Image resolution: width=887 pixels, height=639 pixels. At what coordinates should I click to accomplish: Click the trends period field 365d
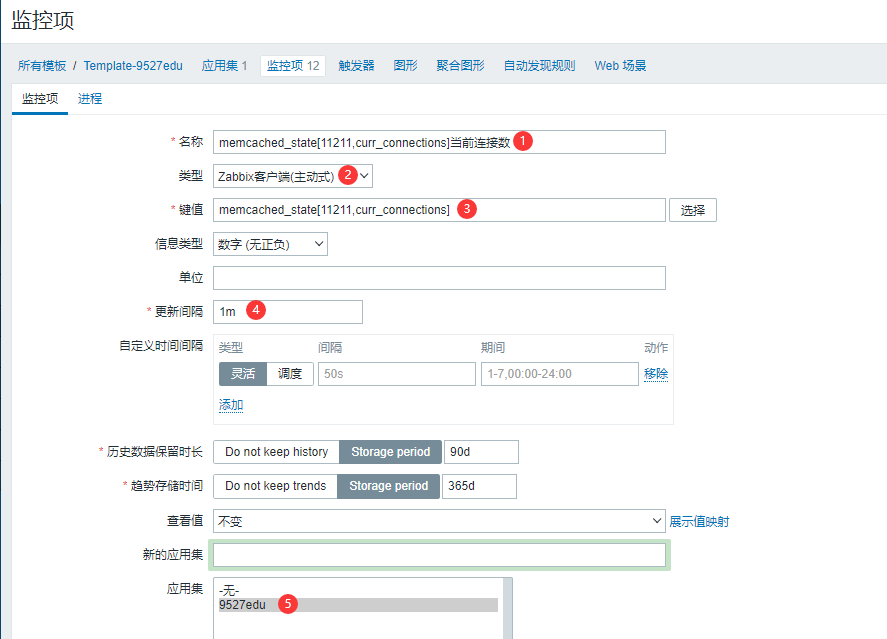(479, 486)
